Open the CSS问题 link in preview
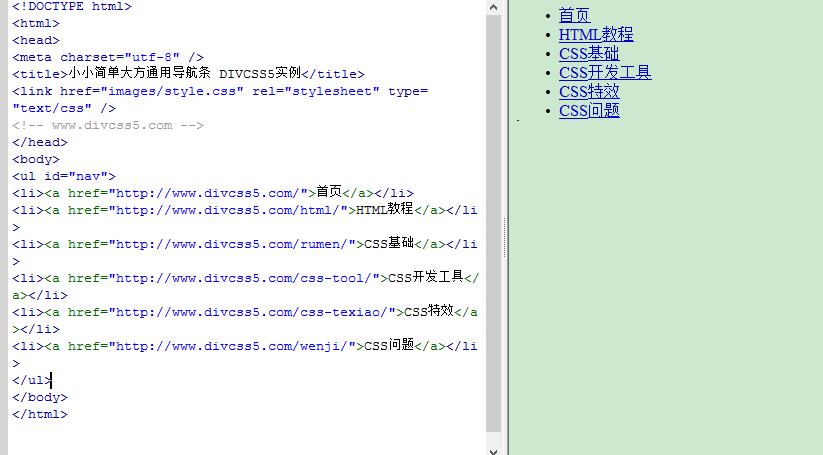 [x=589, y=110]
